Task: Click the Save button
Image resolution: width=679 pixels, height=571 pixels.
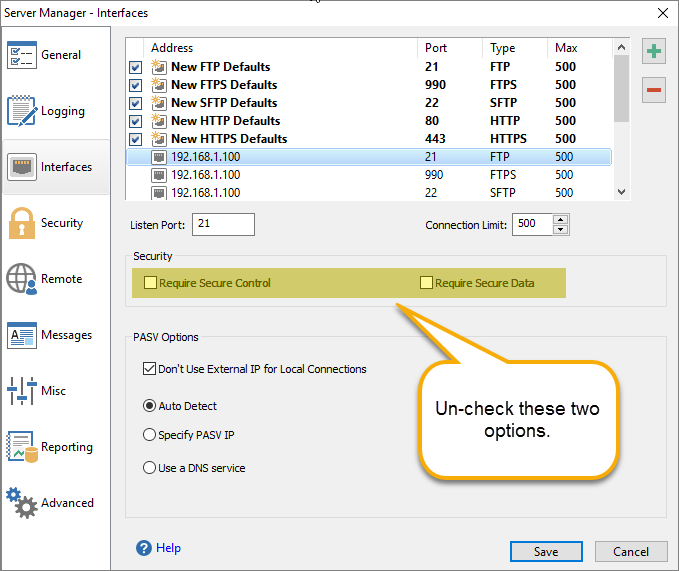Action: (546, 552)
